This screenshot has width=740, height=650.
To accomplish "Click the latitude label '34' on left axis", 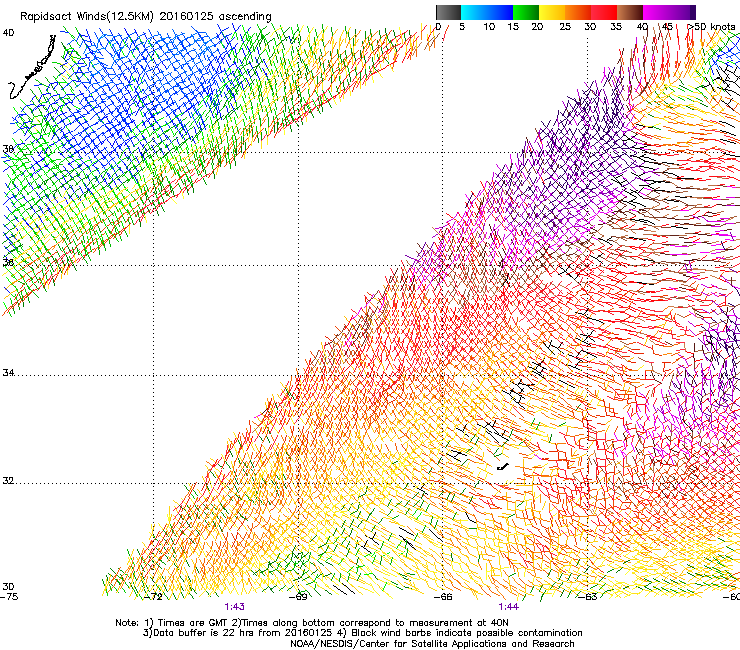I will 8,373.
